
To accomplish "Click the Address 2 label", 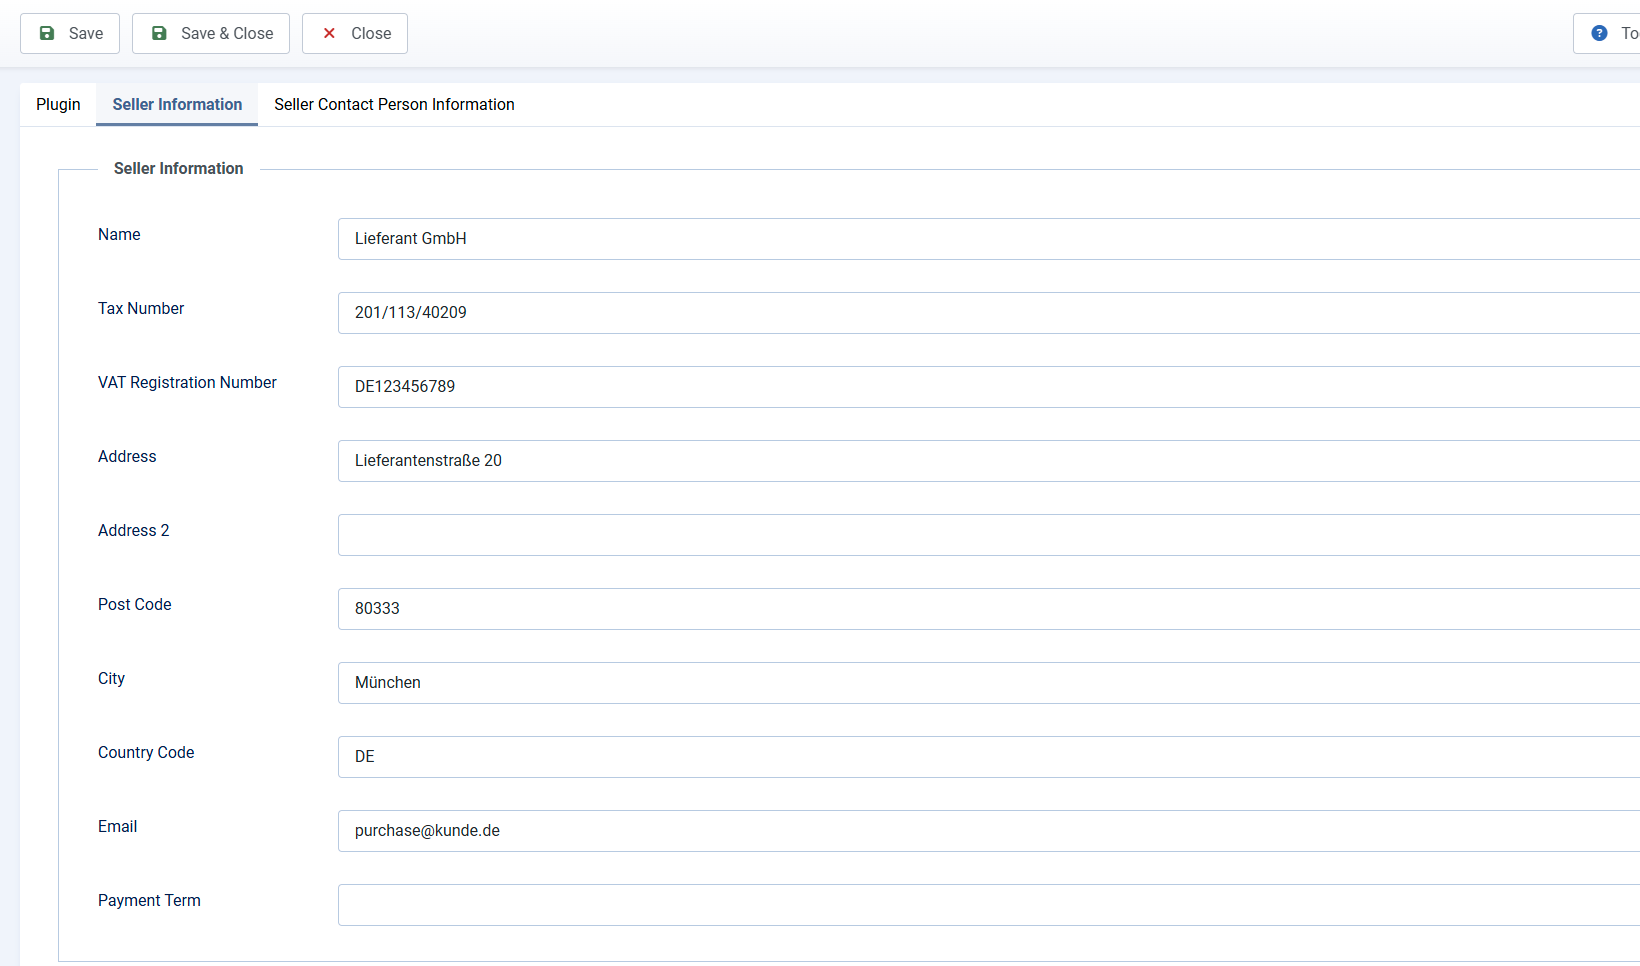I will click(x=134, y=530).
